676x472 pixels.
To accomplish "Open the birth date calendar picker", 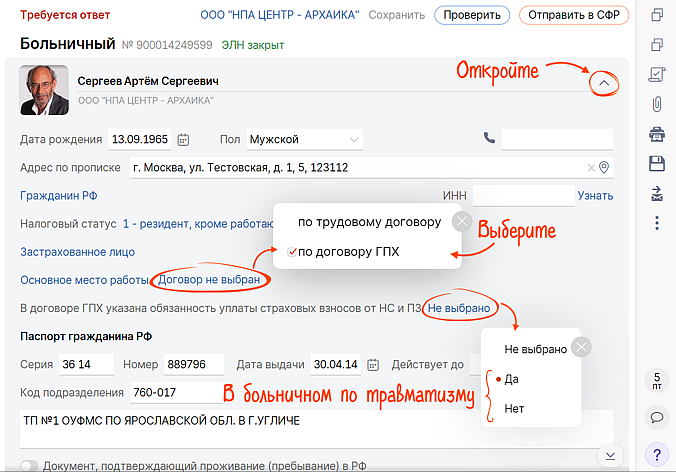I will click(183, 139).
